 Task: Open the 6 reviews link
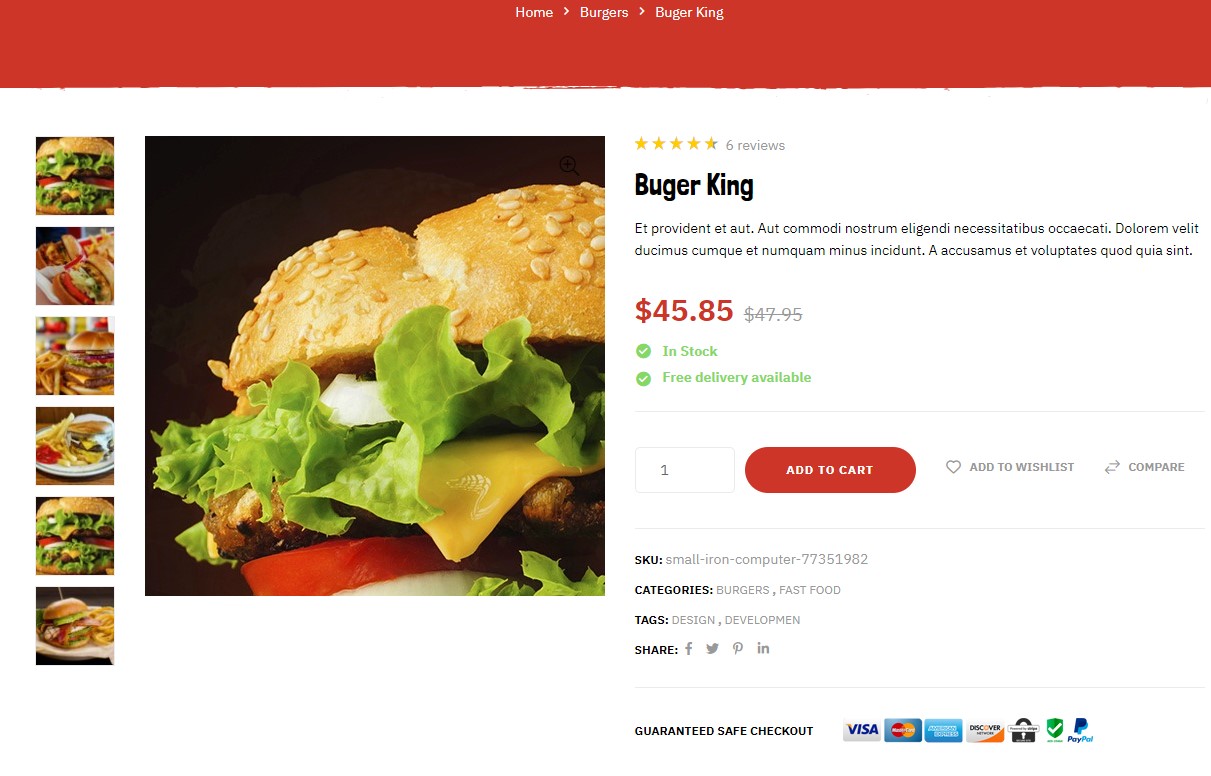coord(755,145)
